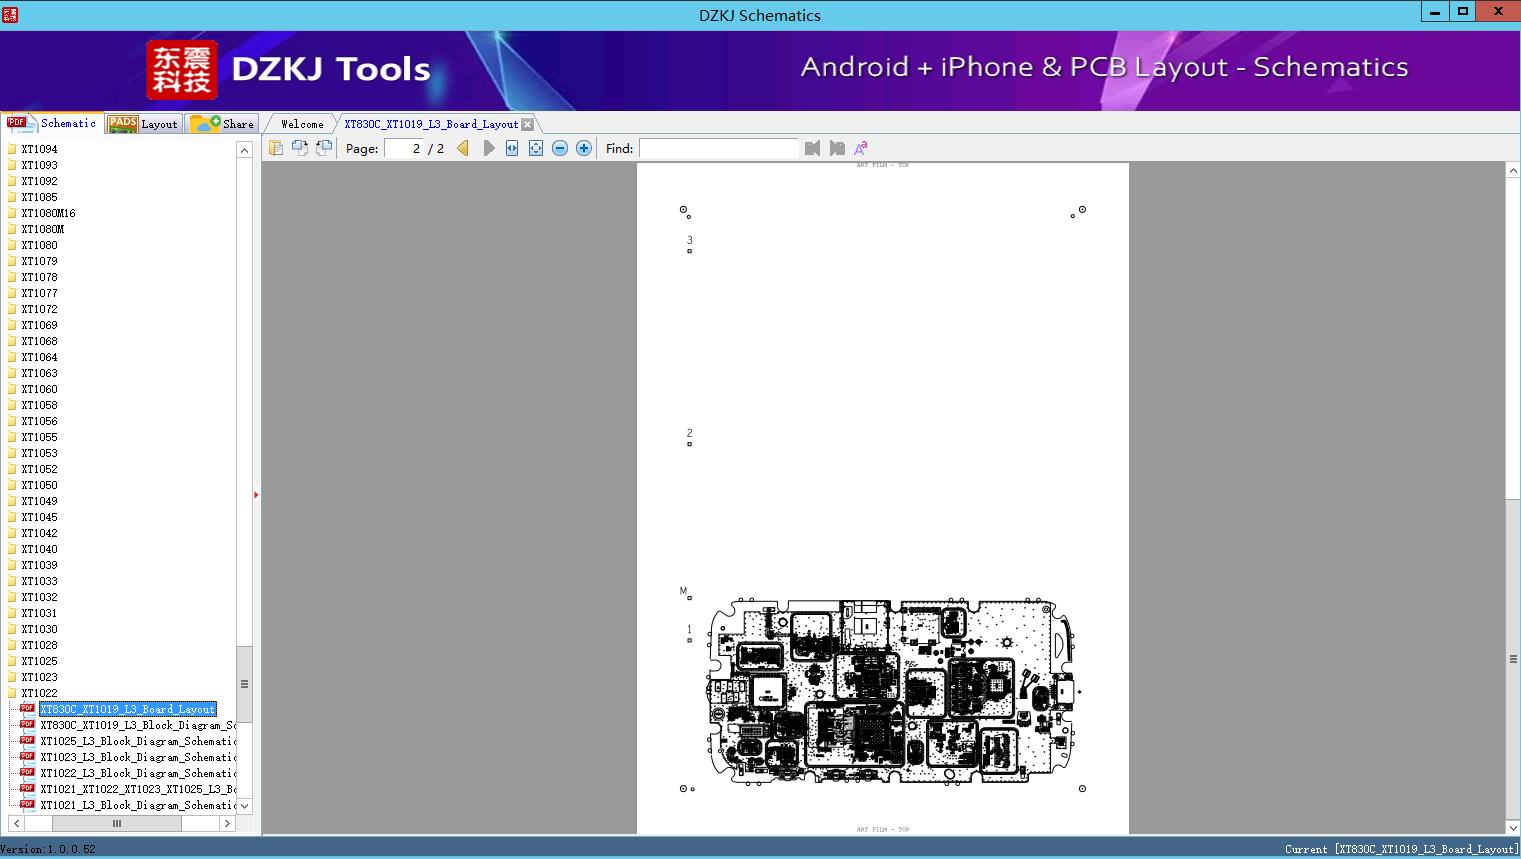Click the DZKJ red logo in banner
The width and height of the screenshot is (1521, 859).
pyautogui.click(x=182, y=70)
